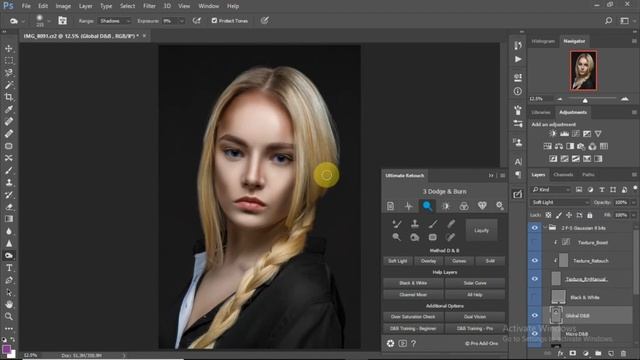Select the Pen tool
The height and width of the screenshot is (360, 640).
[x=9, y=280]
